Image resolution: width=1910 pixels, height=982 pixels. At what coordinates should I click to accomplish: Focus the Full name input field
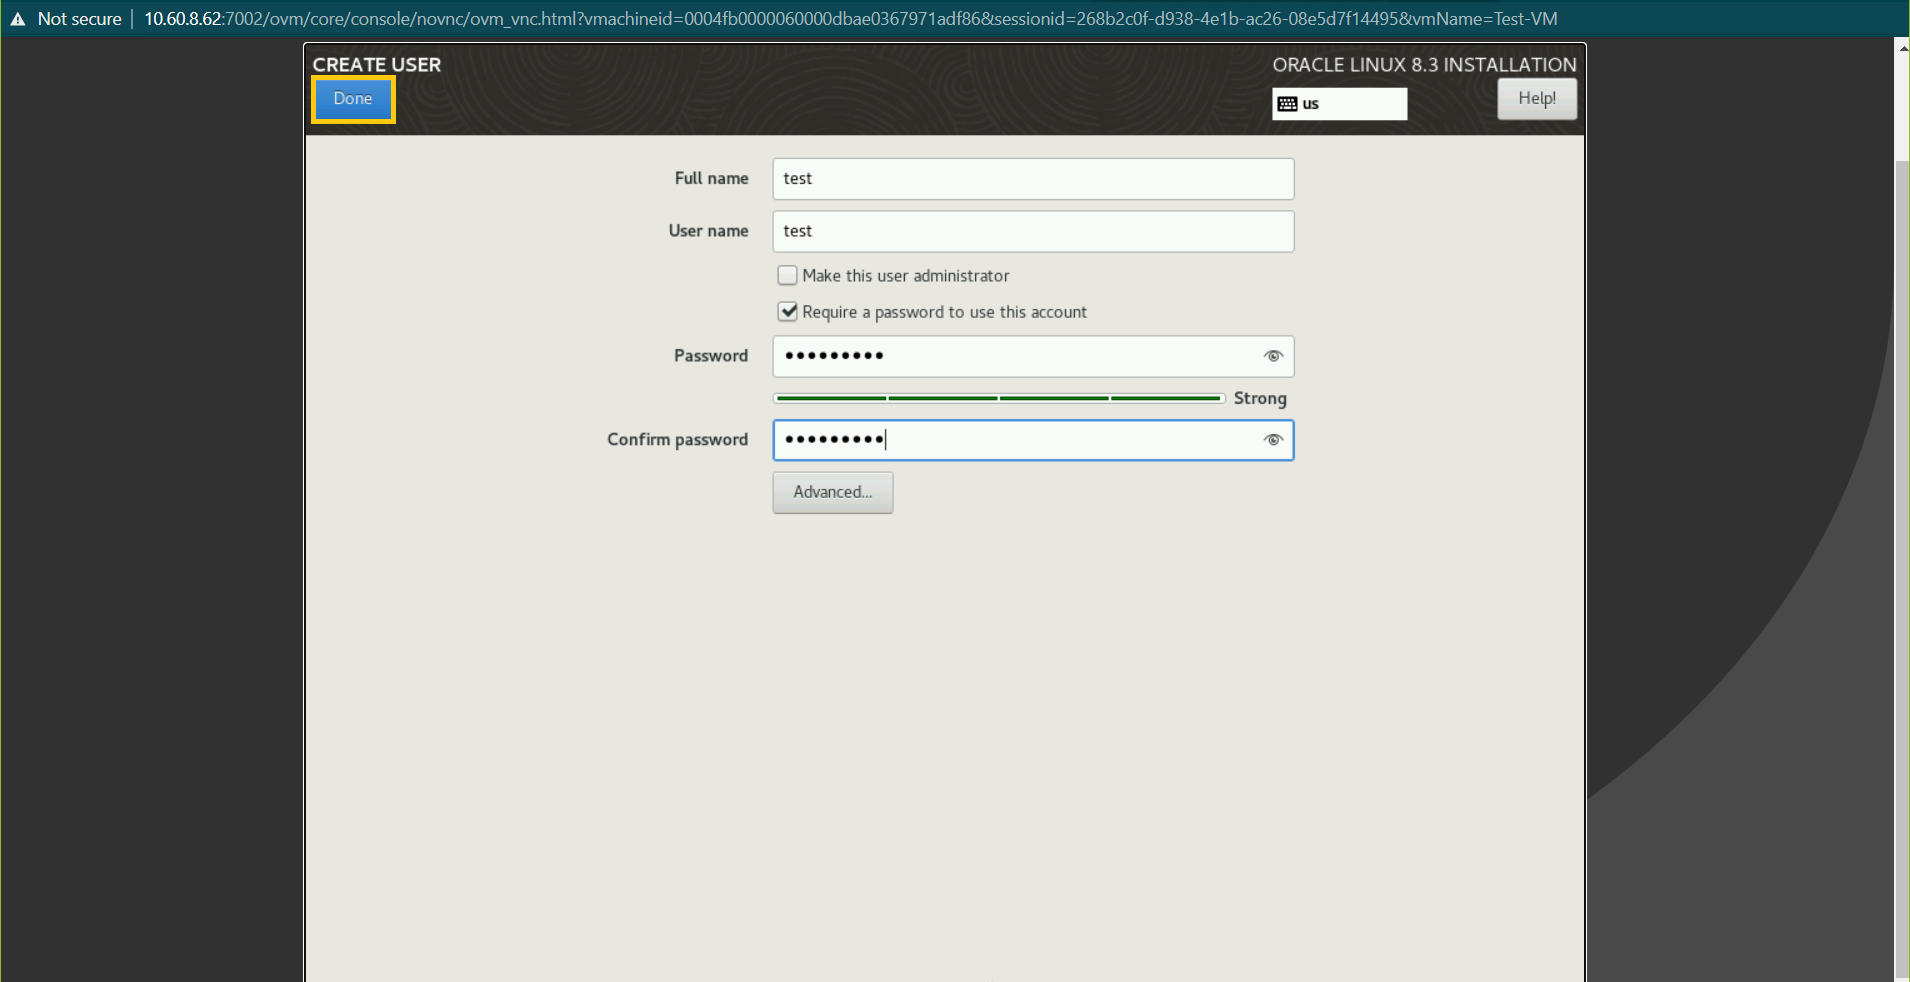[x=1033, y=179]
